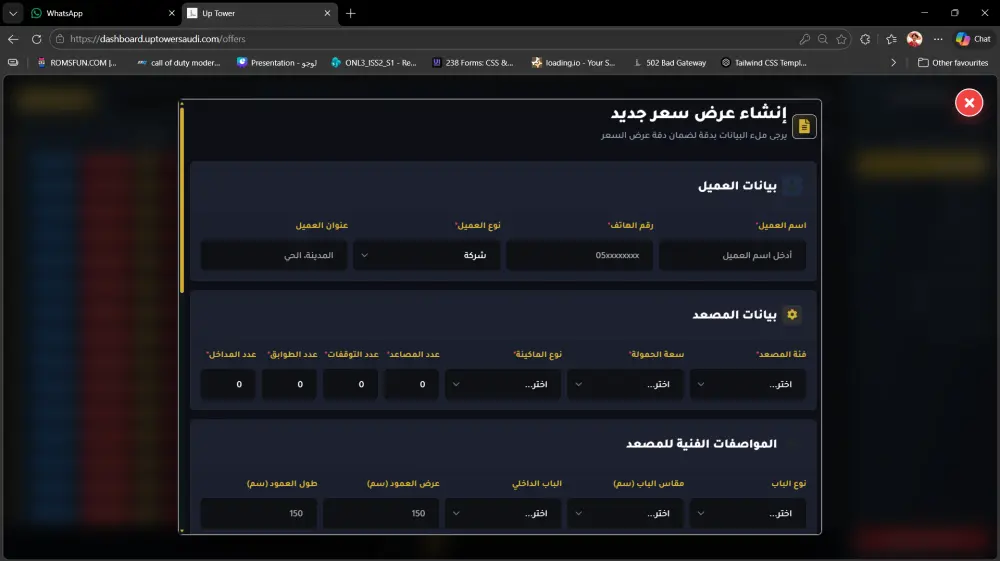
Task: Close the new price offer modal
Action: [x=969, y=103]
